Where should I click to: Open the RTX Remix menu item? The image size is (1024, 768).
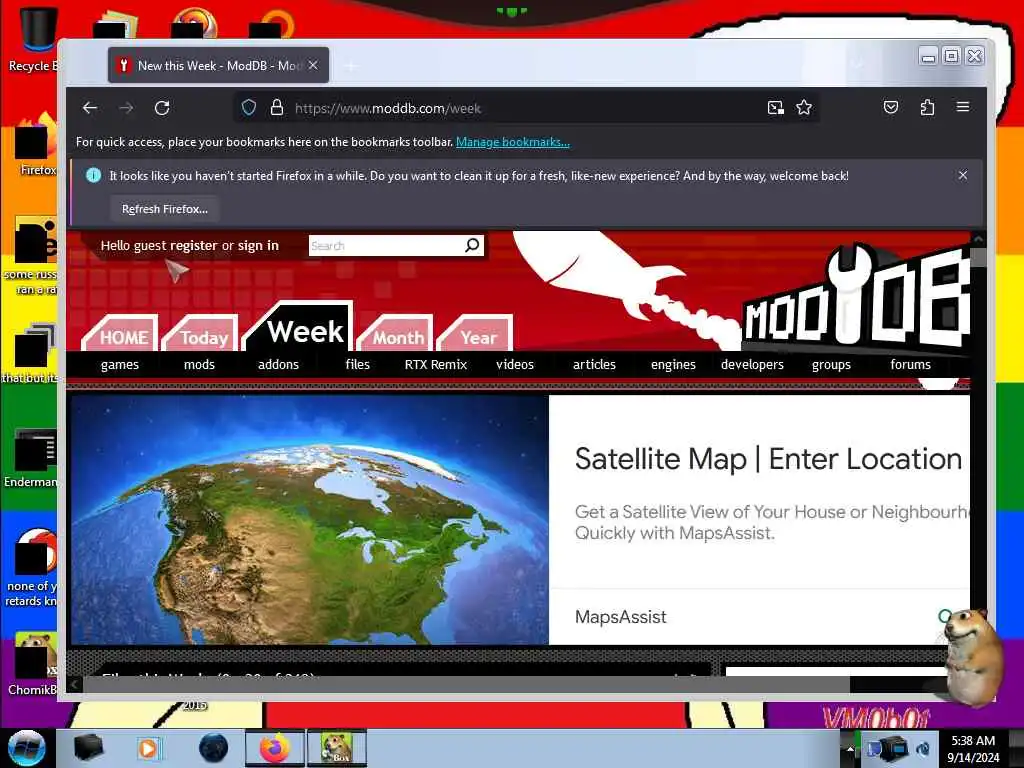tap(436, 364)
